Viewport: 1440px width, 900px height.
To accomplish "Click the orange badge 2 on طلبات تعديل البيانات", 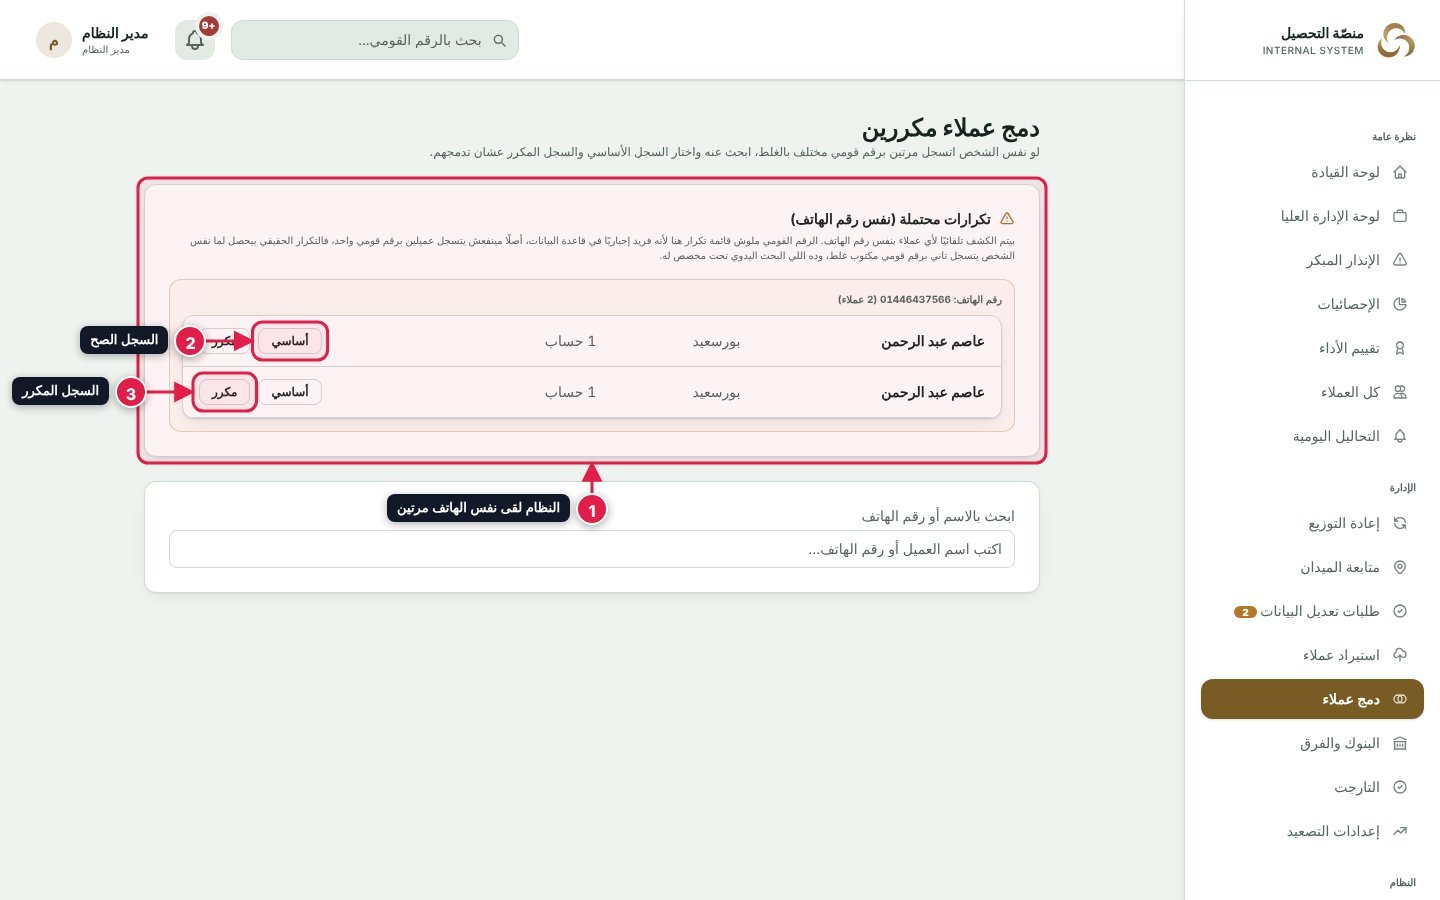I will (x=1245, y=612).
